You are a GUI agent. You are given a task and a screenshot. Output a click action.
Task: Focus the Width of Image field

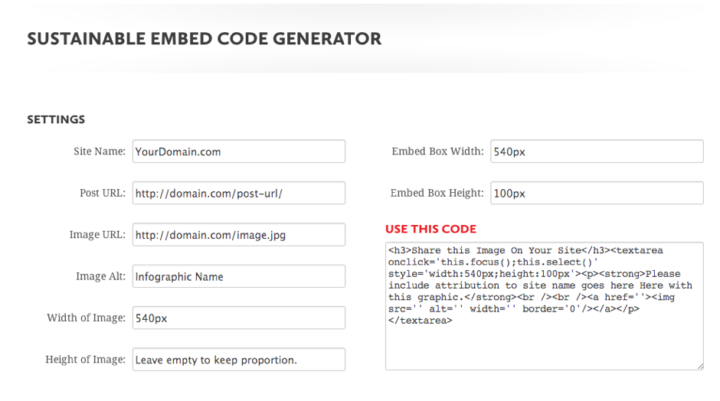(239, 317)
